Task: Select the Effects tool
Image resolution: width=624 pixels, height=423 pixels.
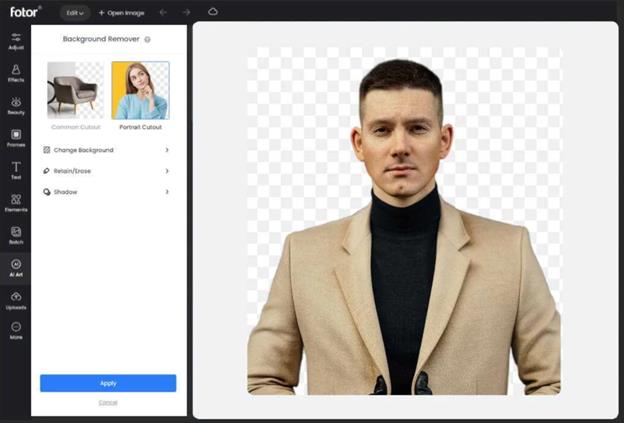Action: pos(16,72)
